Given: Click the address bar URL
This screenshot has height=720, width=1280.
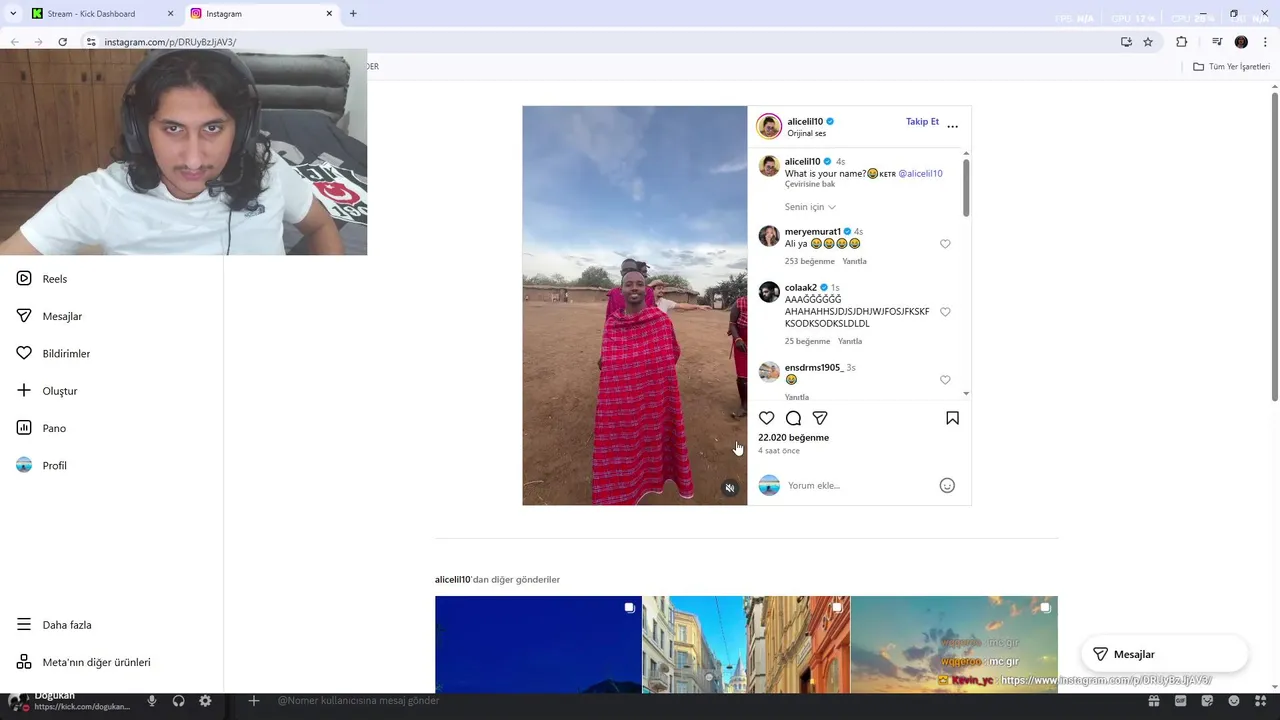Looking at the screenshot, I should (170, 42).
